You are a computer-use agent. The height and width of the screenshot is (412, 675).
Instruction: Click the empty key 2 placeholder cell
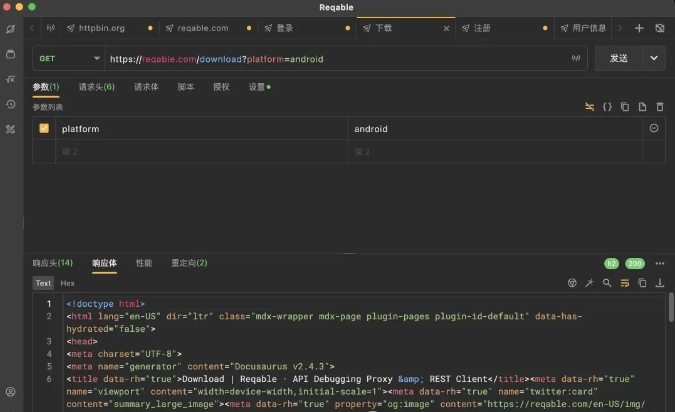coord(201,152)
